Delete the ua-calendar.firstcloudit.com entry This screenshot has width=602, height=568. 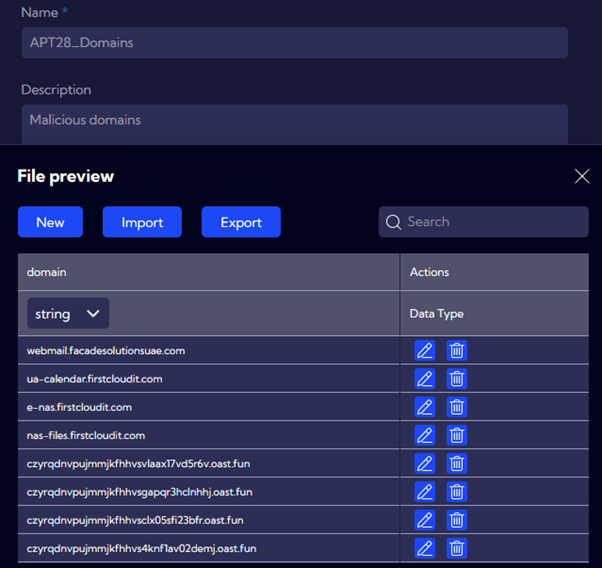[x=457, y=379]
